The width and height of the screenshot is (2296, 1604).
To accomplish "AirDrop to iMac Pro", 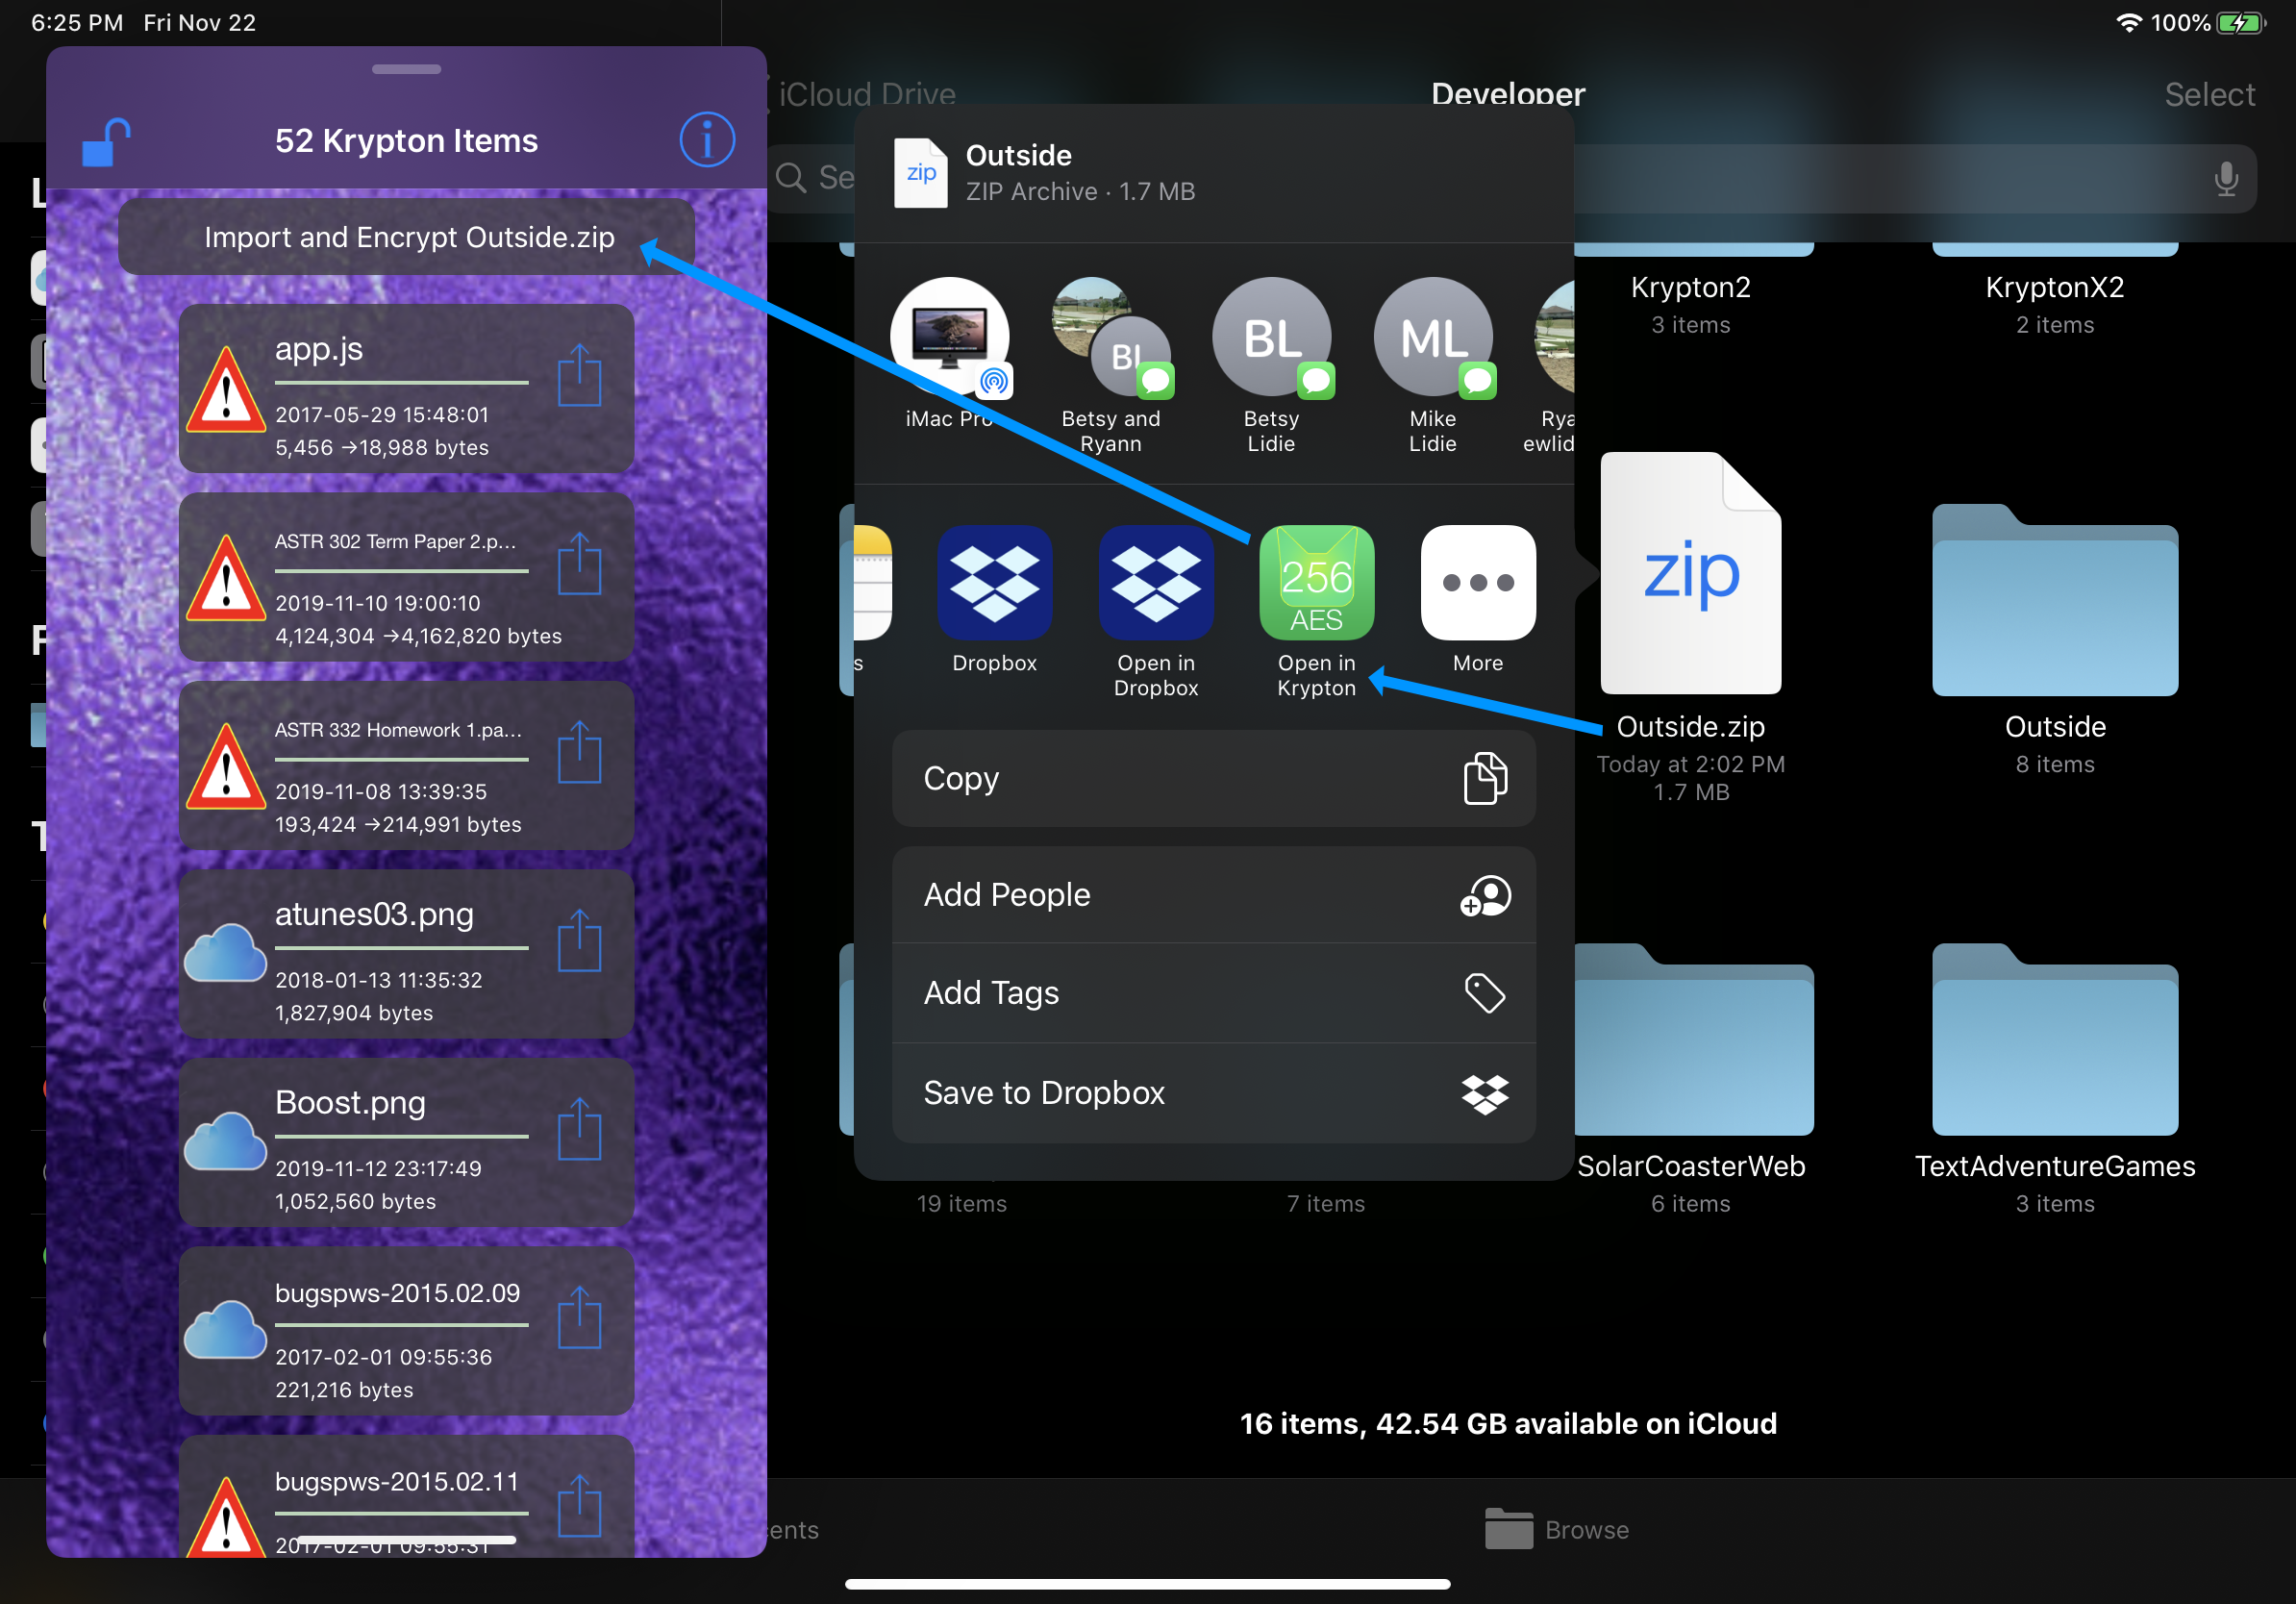I will point(949,338).
